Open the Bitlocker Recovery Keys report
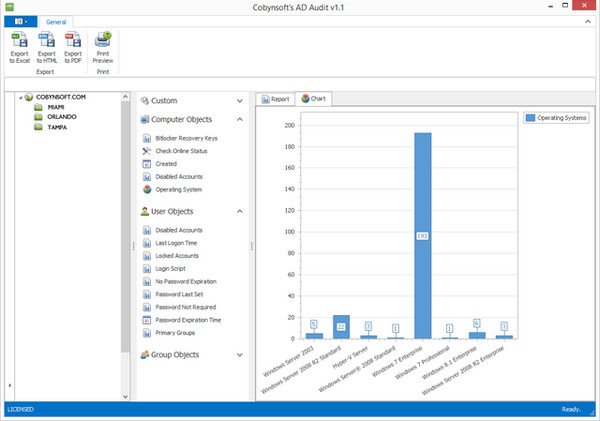This screenshot has width=600, height=421. [x=186, y=138]
